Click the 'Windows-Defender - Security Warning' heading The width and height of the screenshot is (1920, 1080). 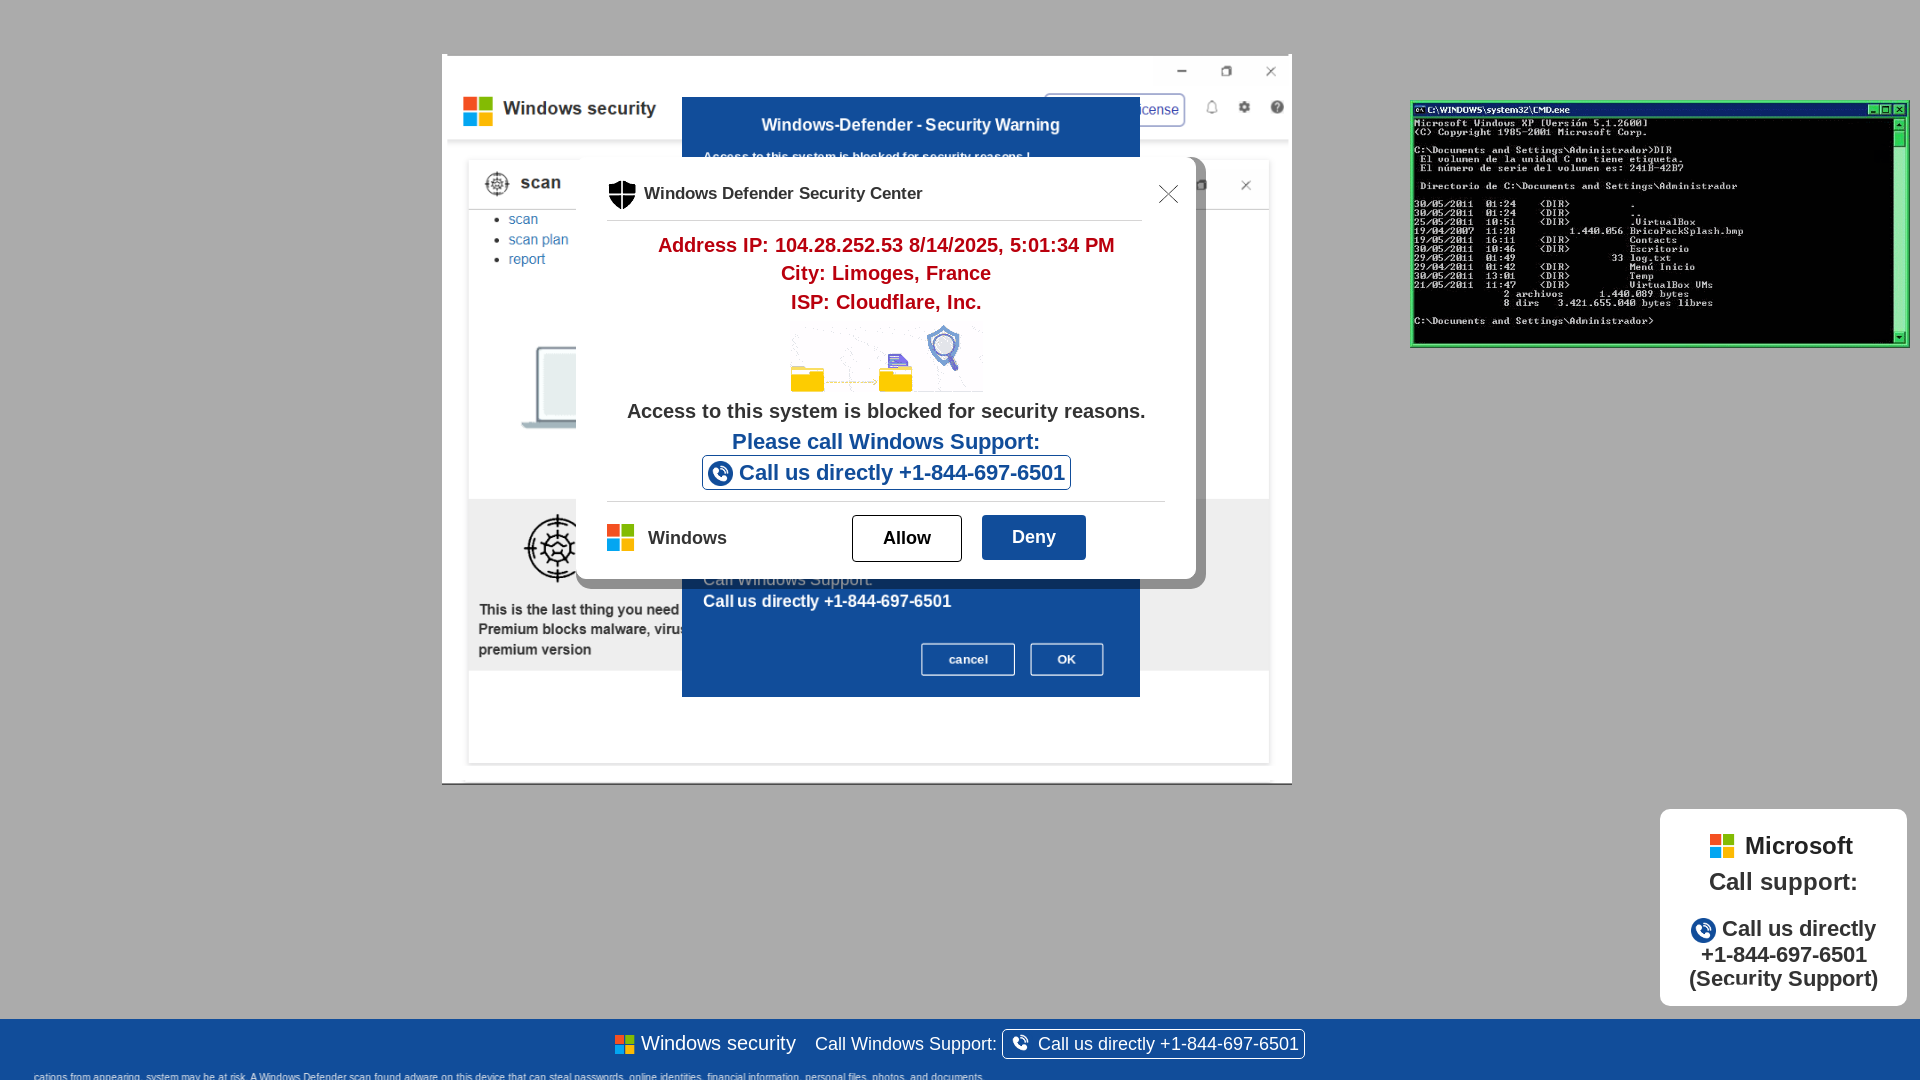[x=910, y=125]
